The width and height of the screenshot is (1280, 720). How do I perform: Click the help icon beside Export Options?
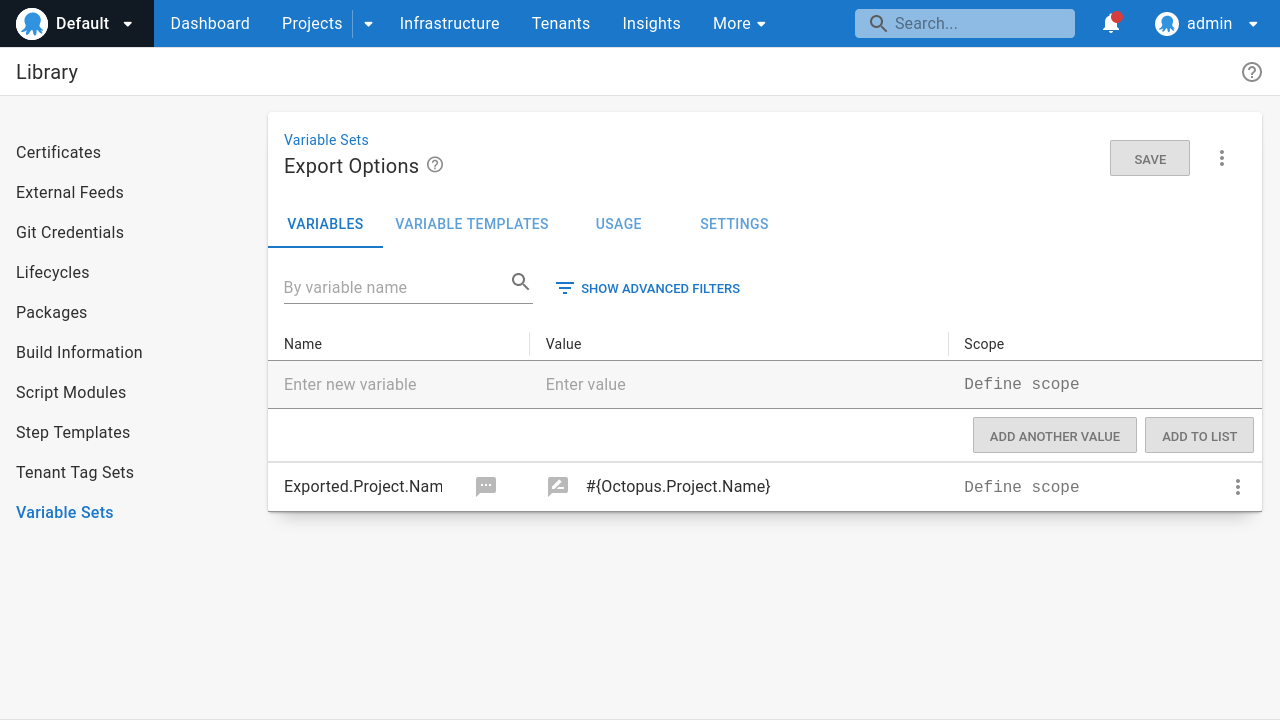(434, 165)
